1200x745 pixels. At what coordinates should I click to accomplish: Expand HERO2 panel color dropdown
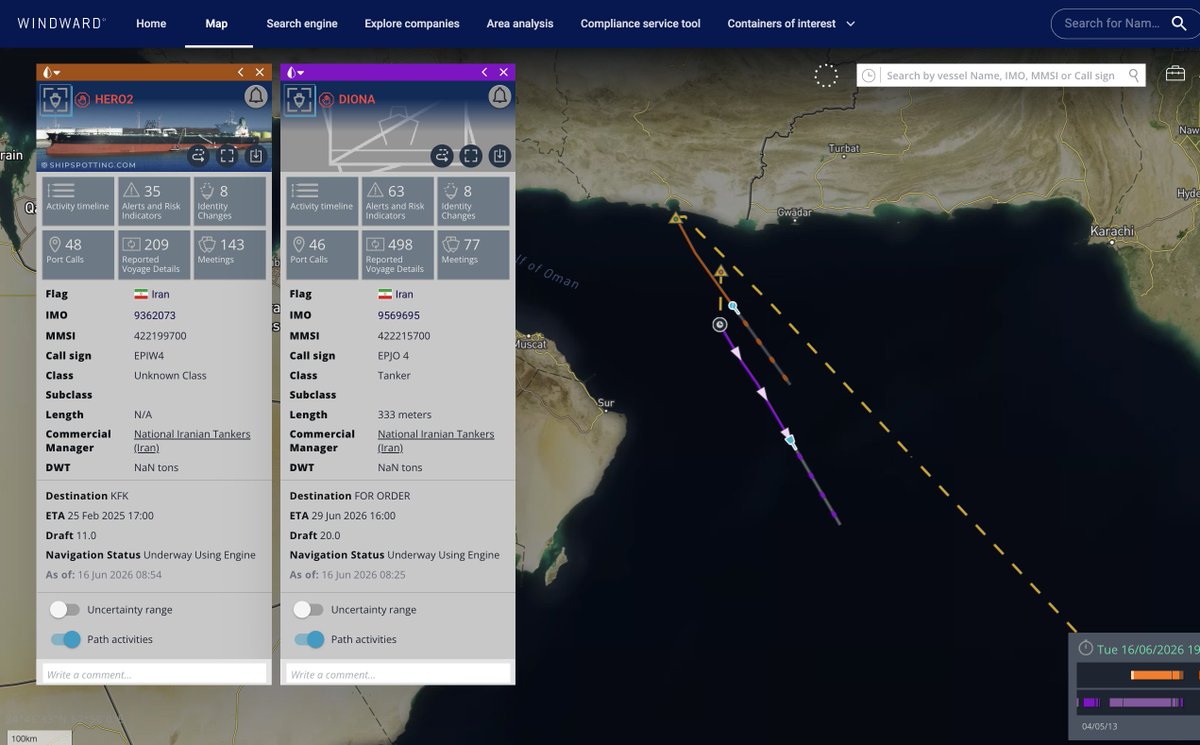point(50,72)
